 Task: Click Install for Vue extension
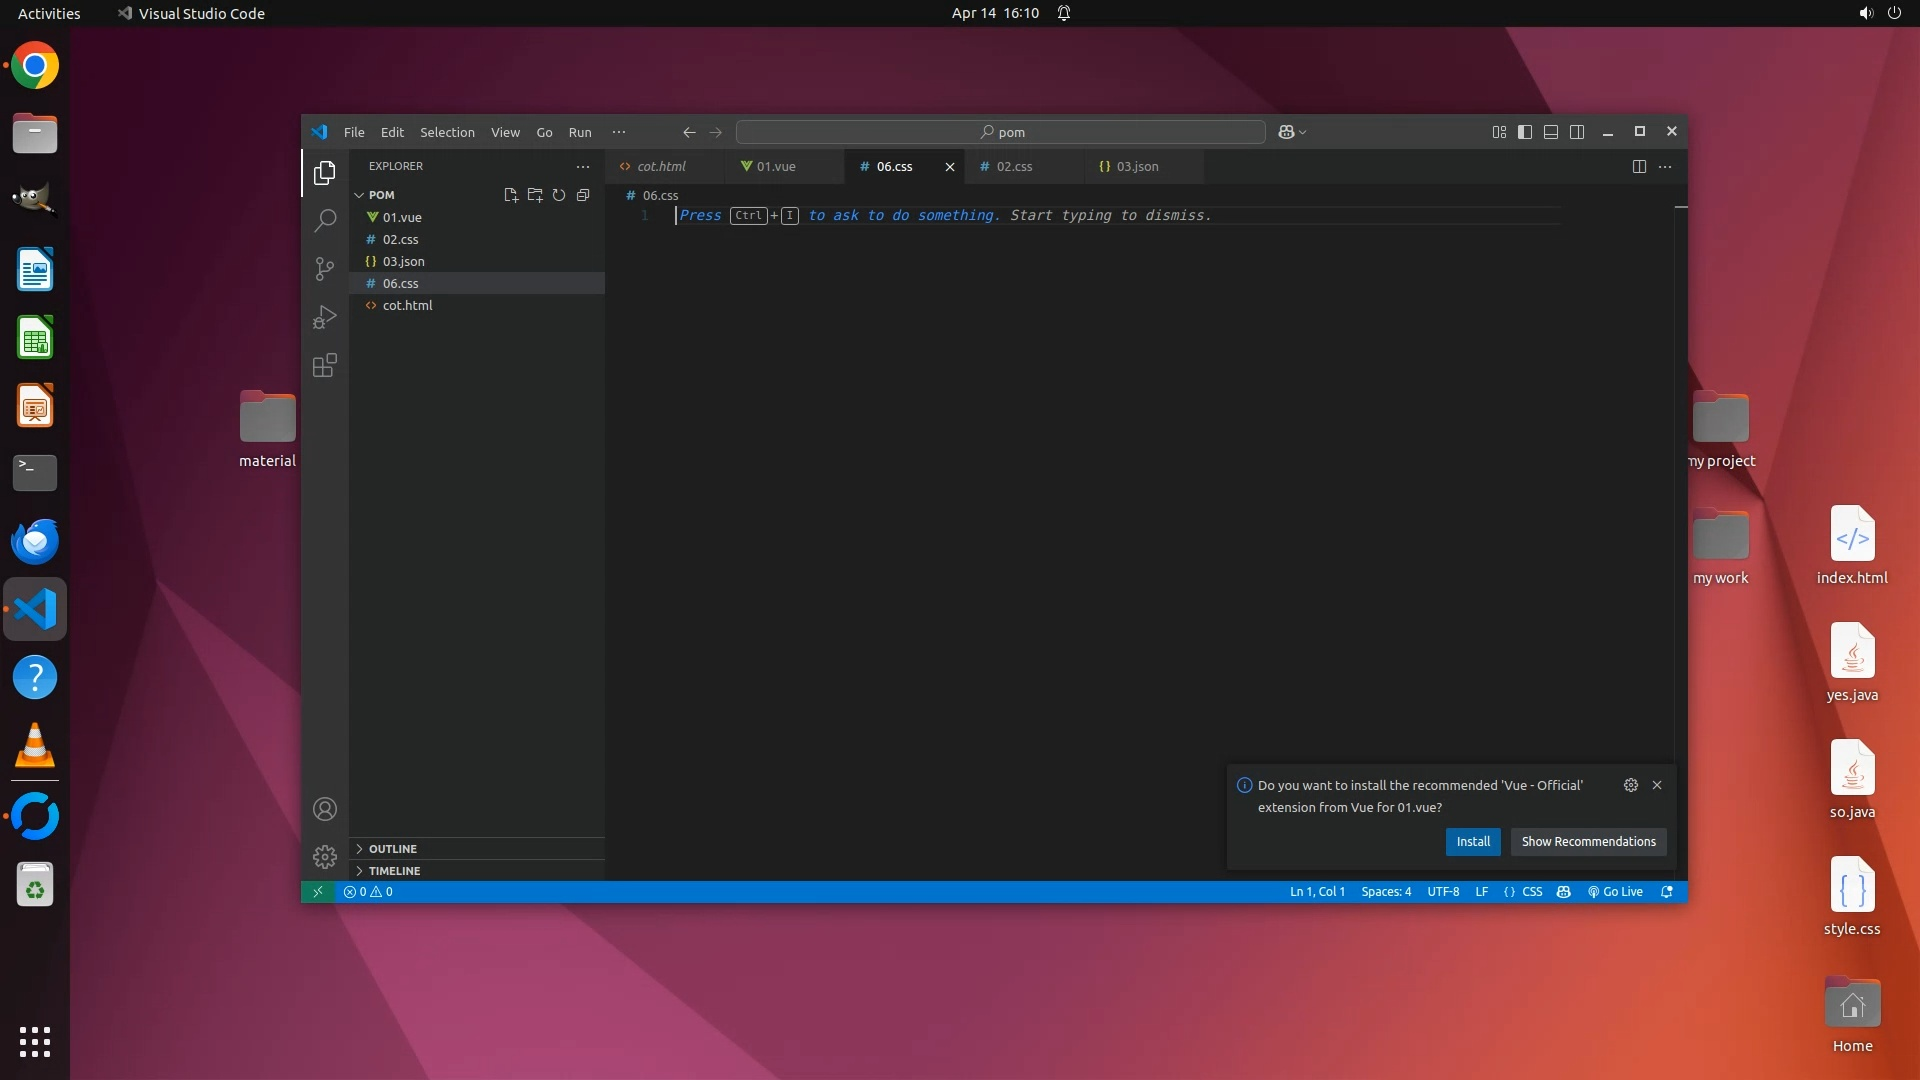click(1473, 842)
